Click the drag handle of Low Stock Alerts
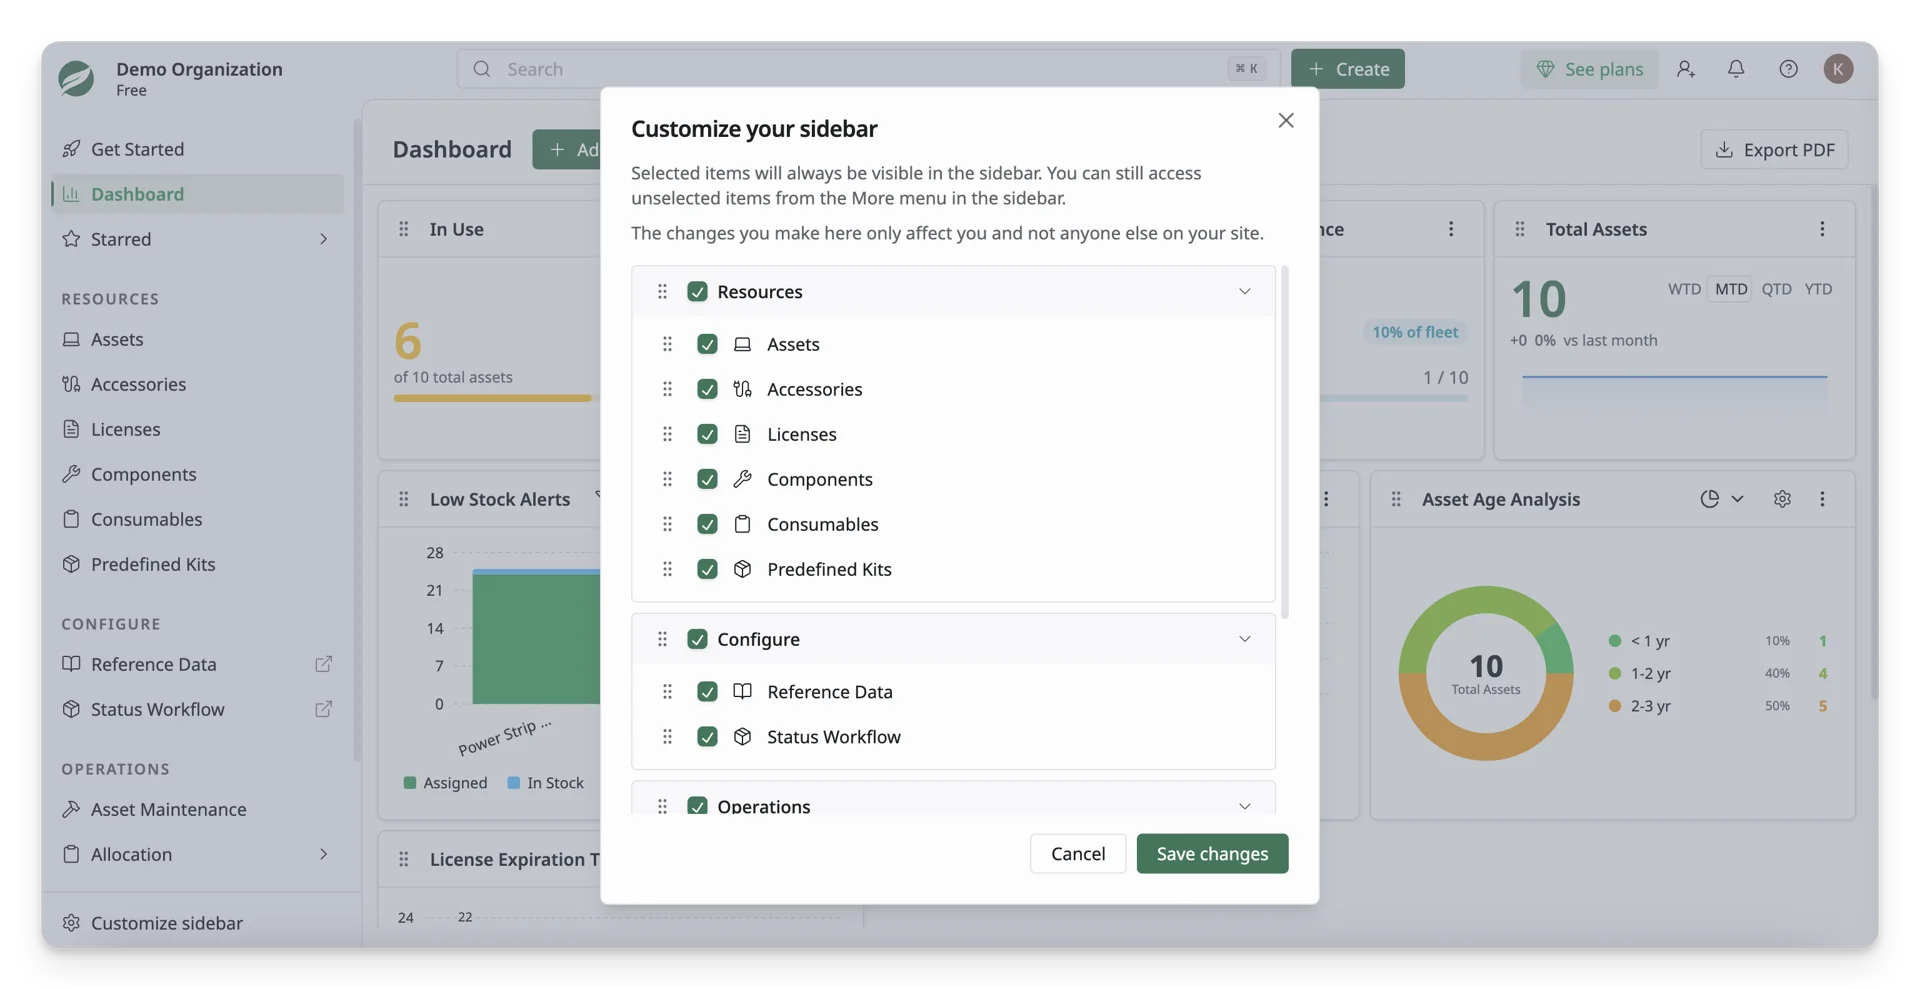This screenshot has height=989, width=1920. point(404,499)
